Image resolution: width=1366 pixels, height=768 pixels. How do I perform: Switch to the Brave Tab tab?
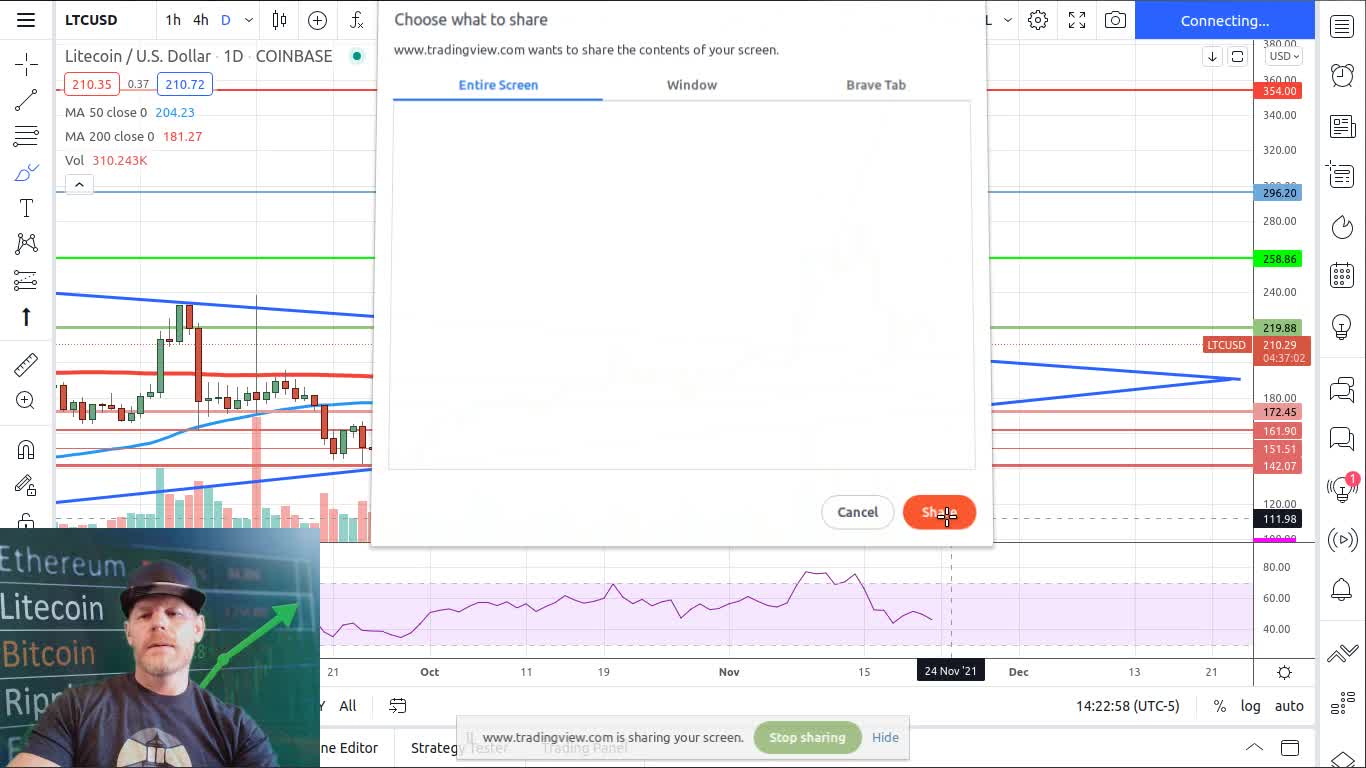click(x=876, y=85)
